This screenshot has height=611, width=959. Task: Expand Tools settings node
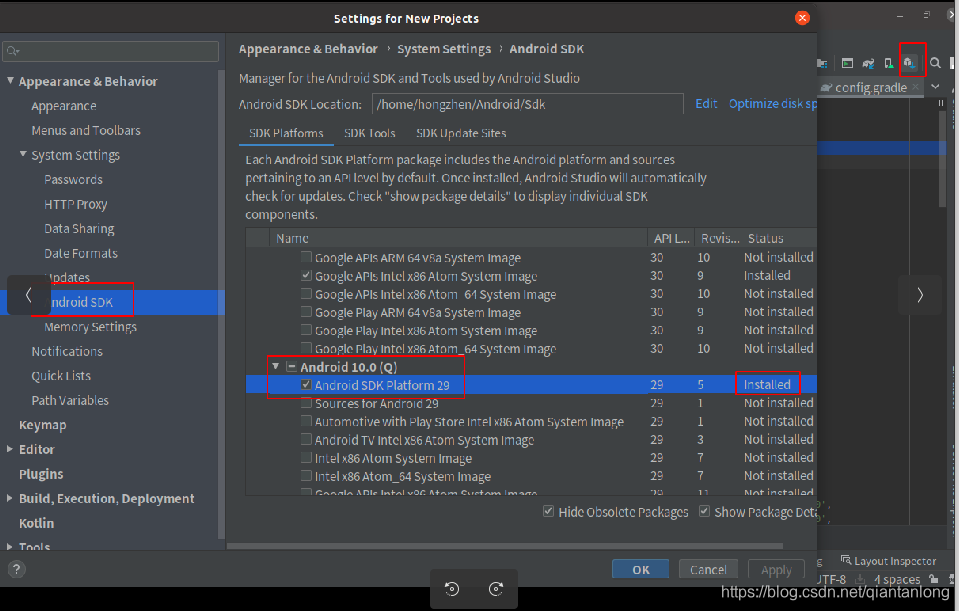coord(10,546)
